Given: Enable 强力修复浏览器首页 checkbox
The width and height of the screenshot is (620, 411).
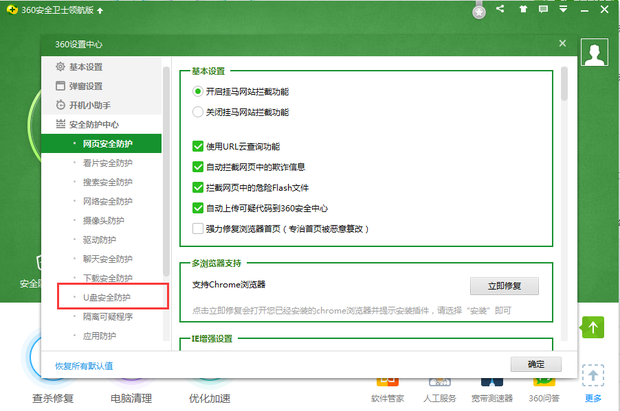Looking at the screenshot, I should (x=198, y=229).
